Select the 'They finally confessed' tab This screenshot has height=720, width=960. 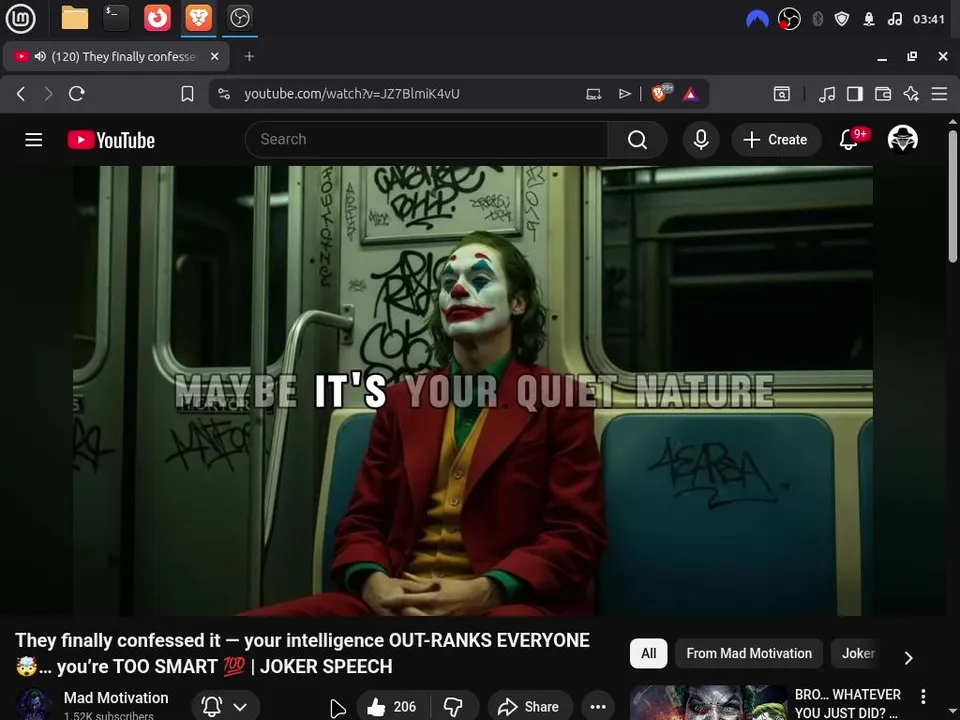click(x=116, y=56)
